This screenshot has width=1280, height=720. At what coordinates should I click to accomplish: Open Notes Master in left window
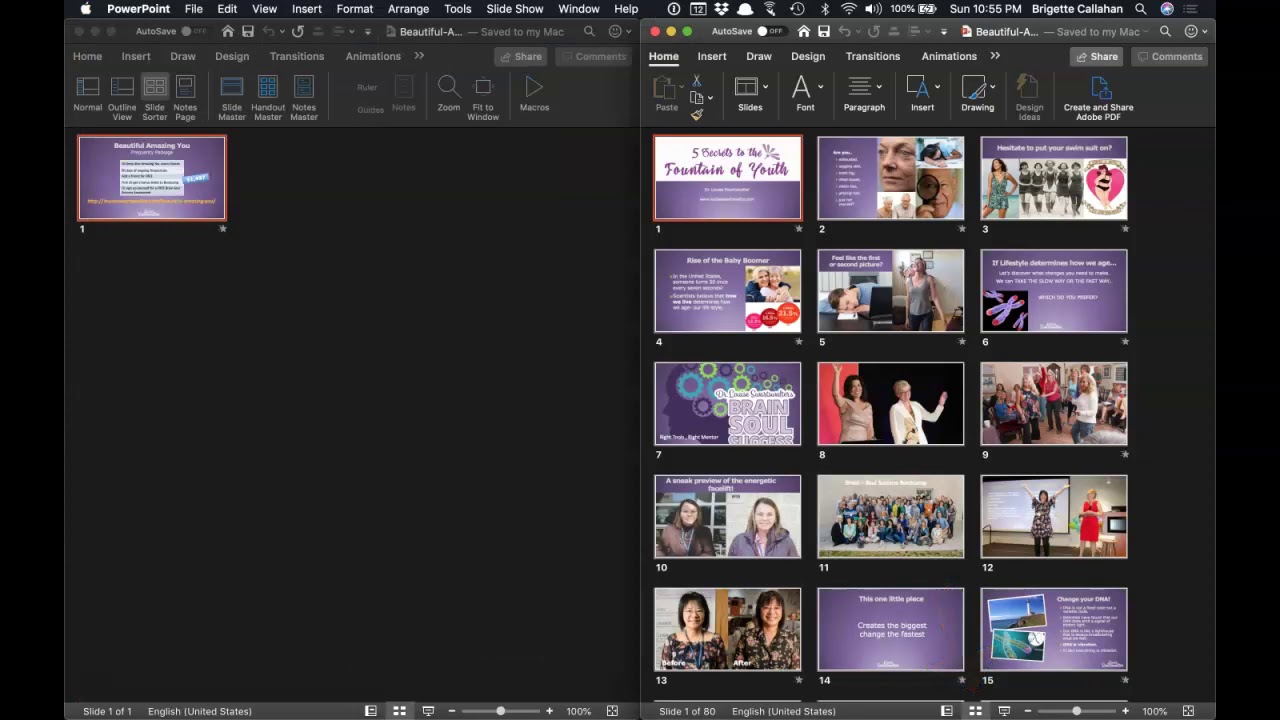pyautogui.click(x=304, y=97)
